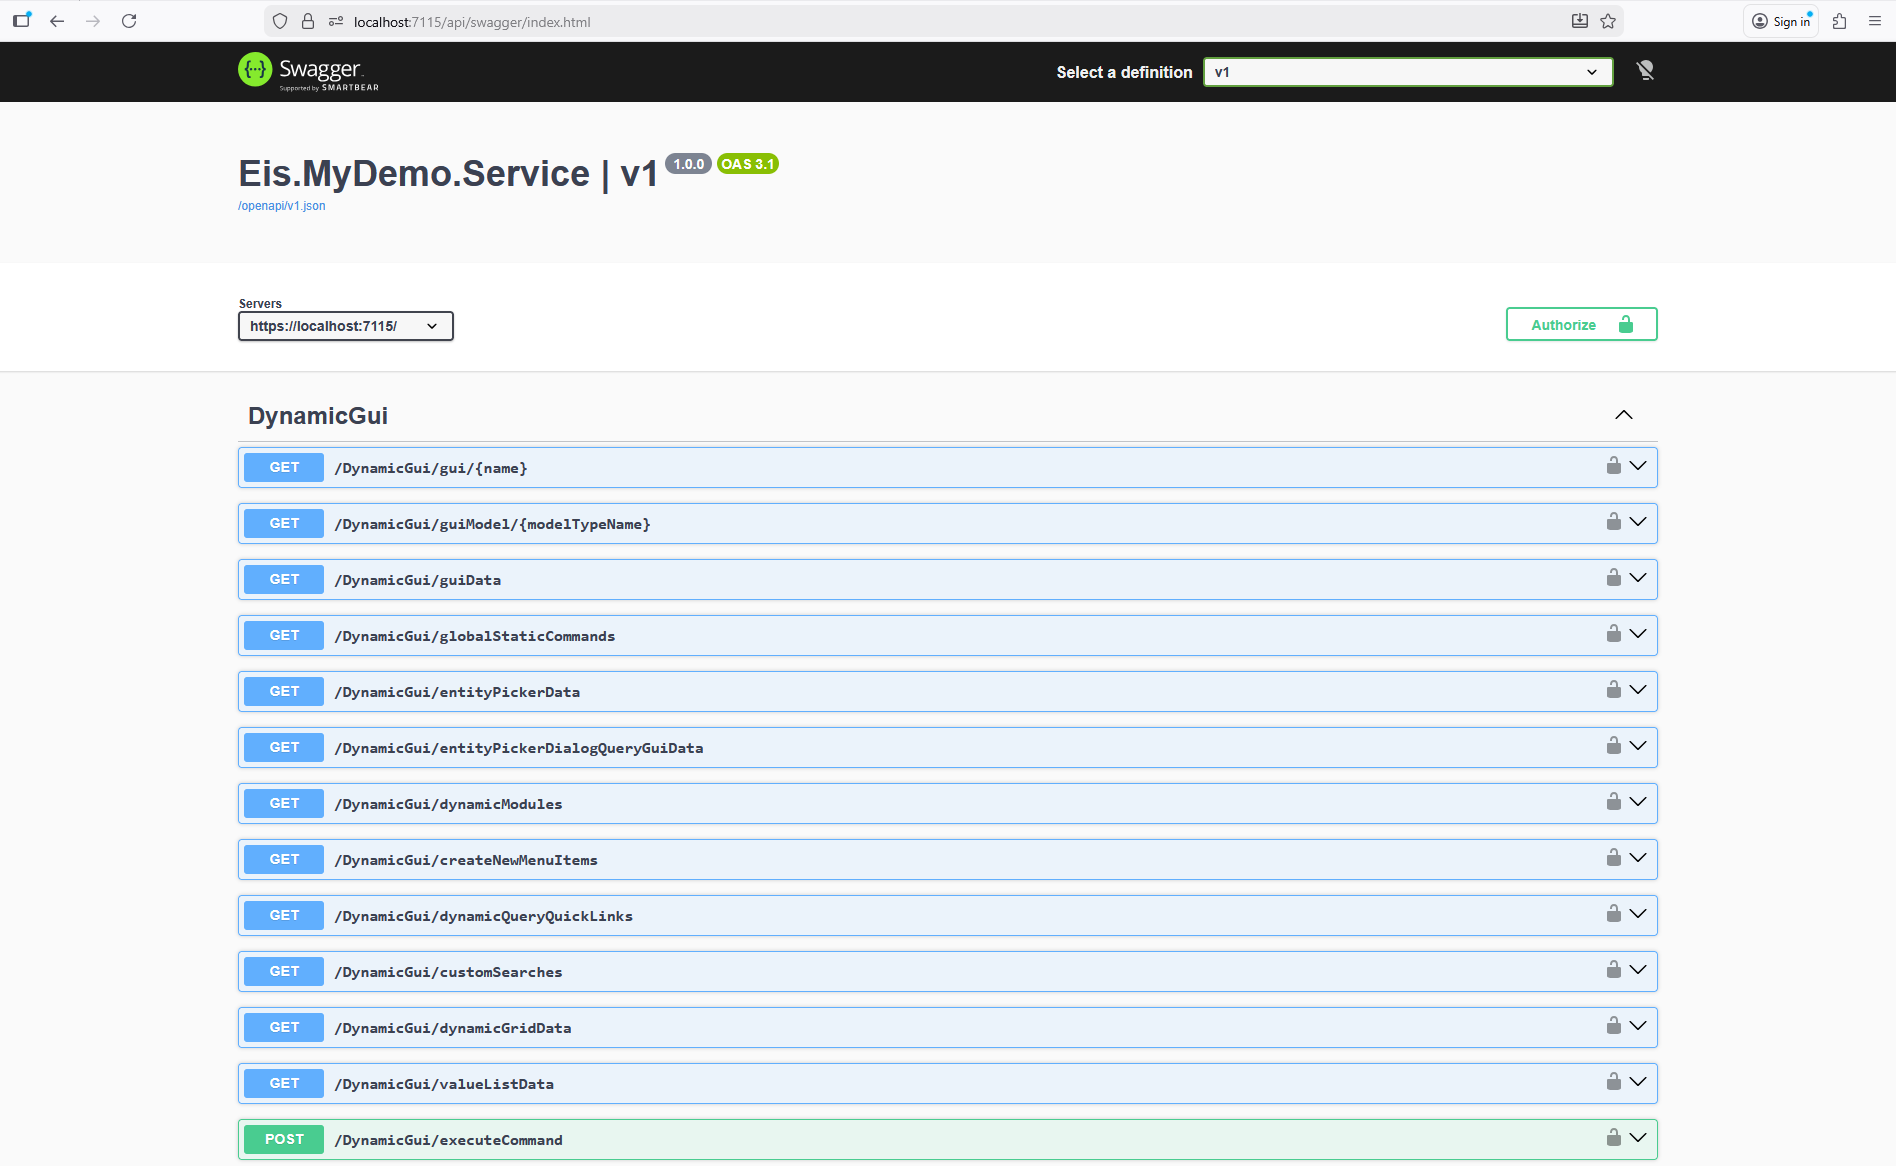Click the DynamicGui section heading
The height and width of the screenshot is (1166, 1896).
click(318, 416)
